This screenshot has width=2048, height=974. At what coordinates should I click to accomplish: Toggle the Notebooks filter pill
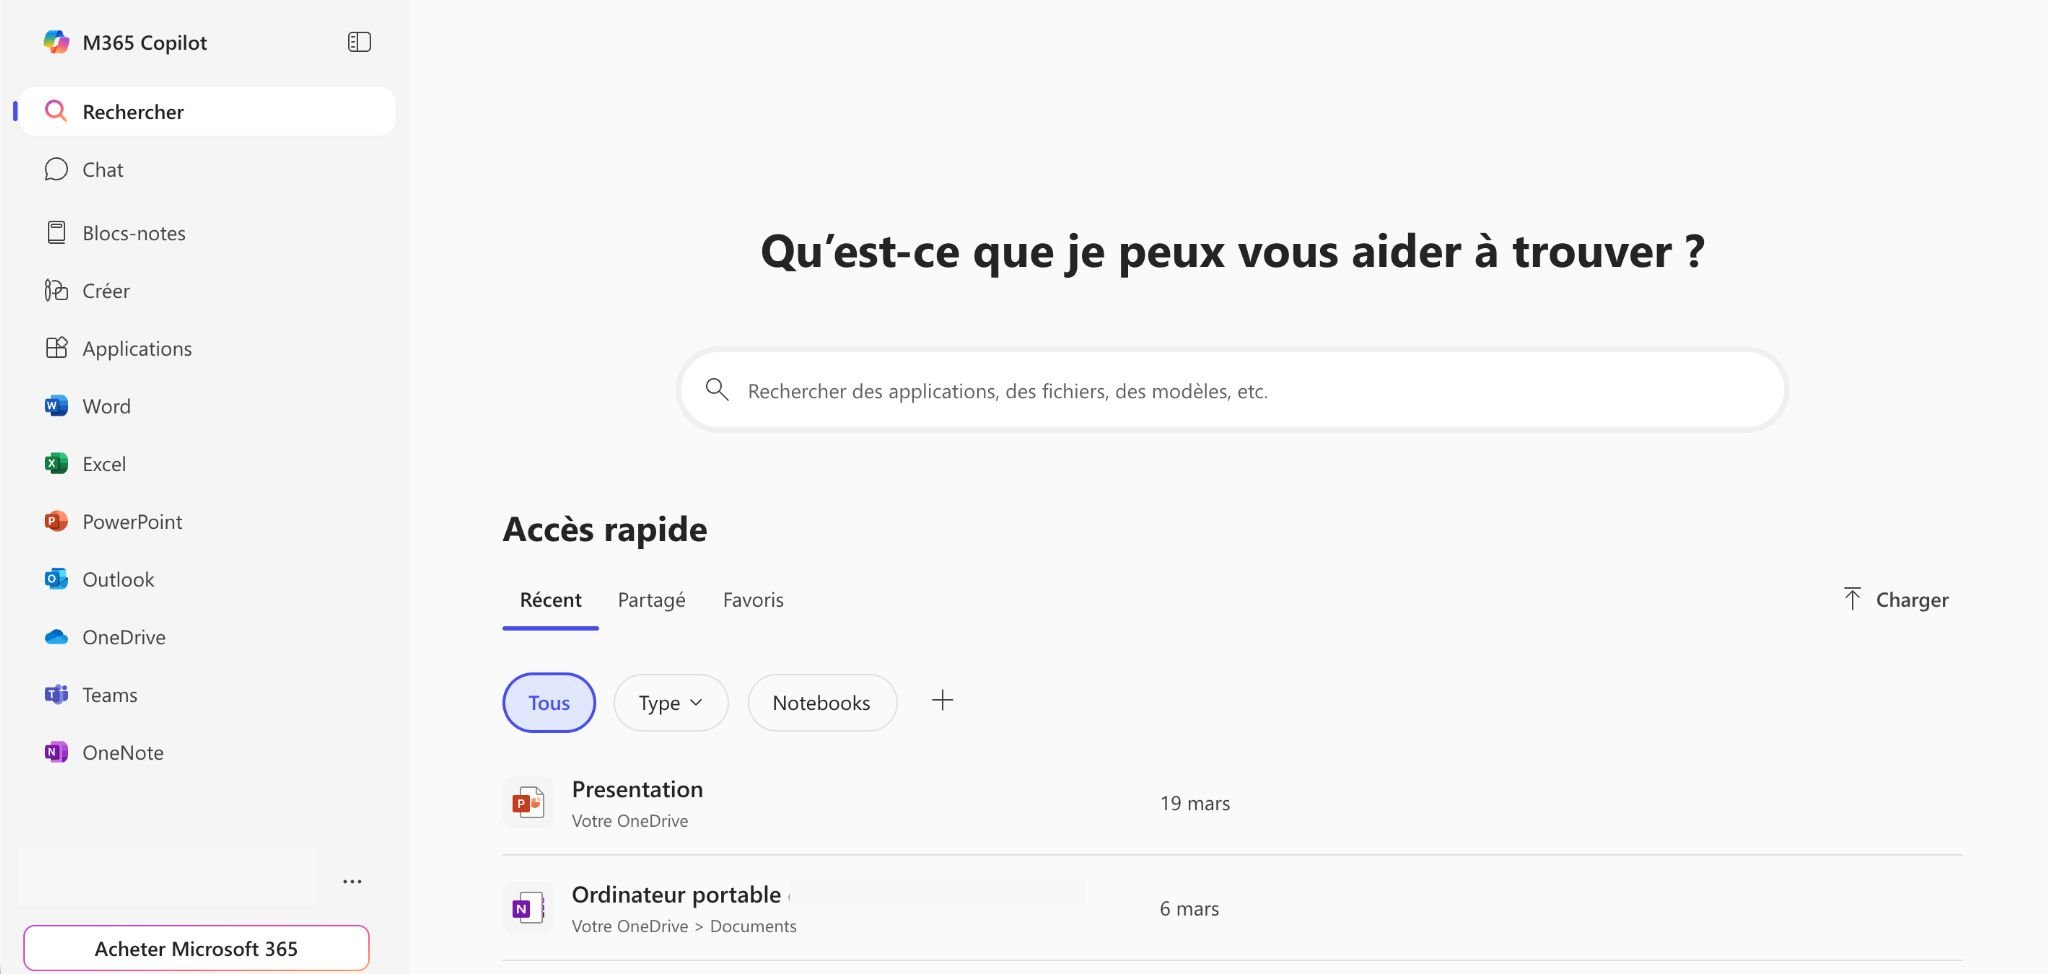tap(821, 702)
